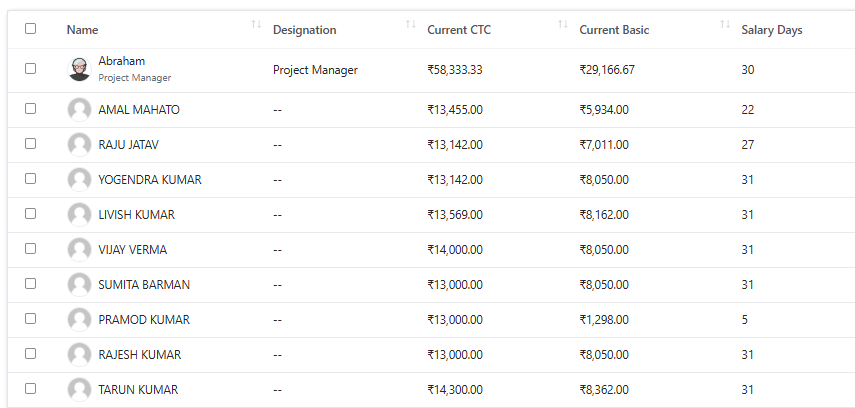The image size is (855, 408).
Task: Check the box for Abraham's row
Action: click(30, 69)
